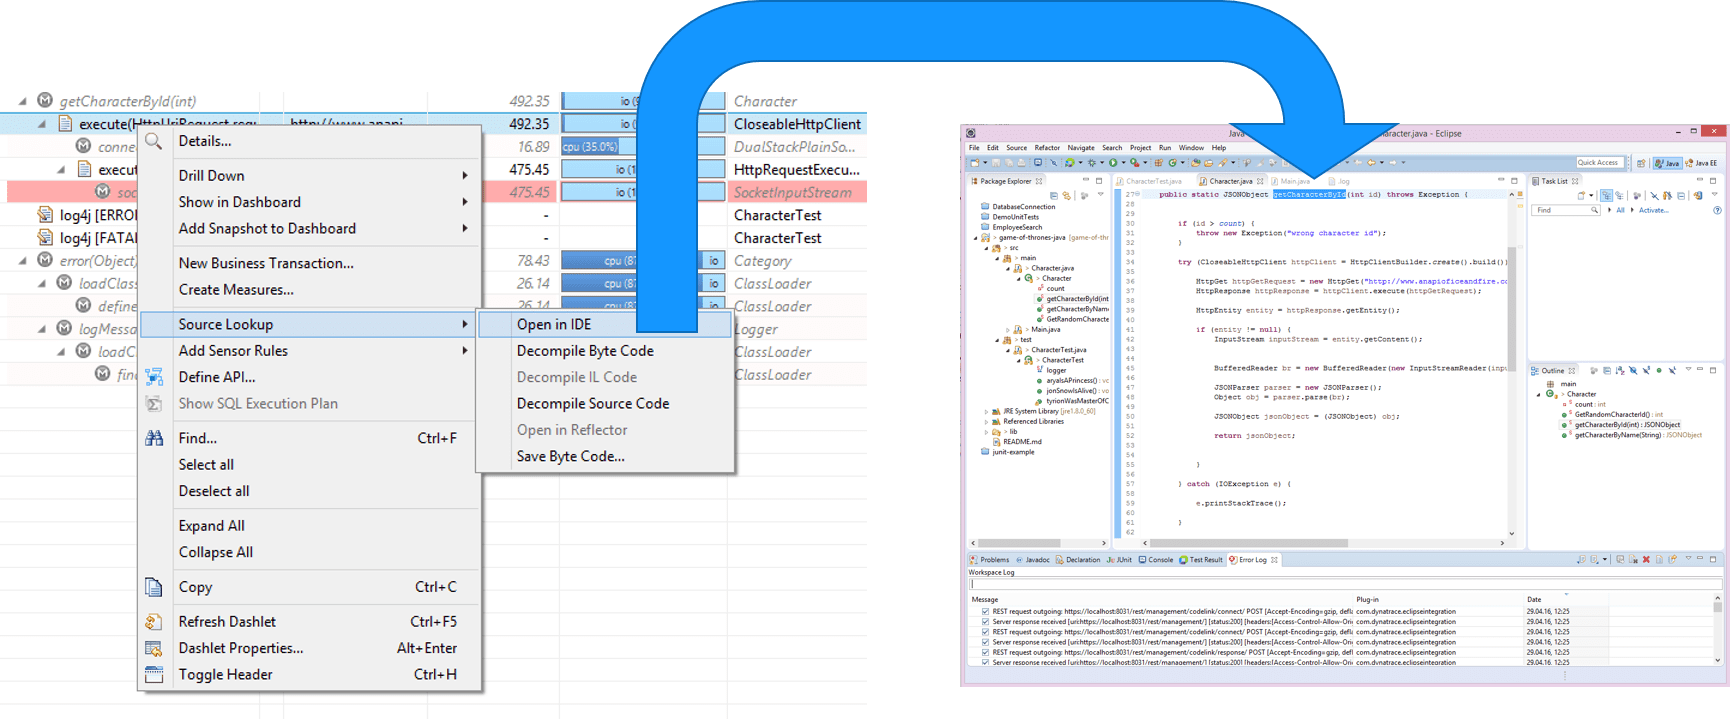The width and height of the screenshot is (1730, 719).
Task: Expand Add Sensor Rules submenu arrow
Action: (465, 351)
